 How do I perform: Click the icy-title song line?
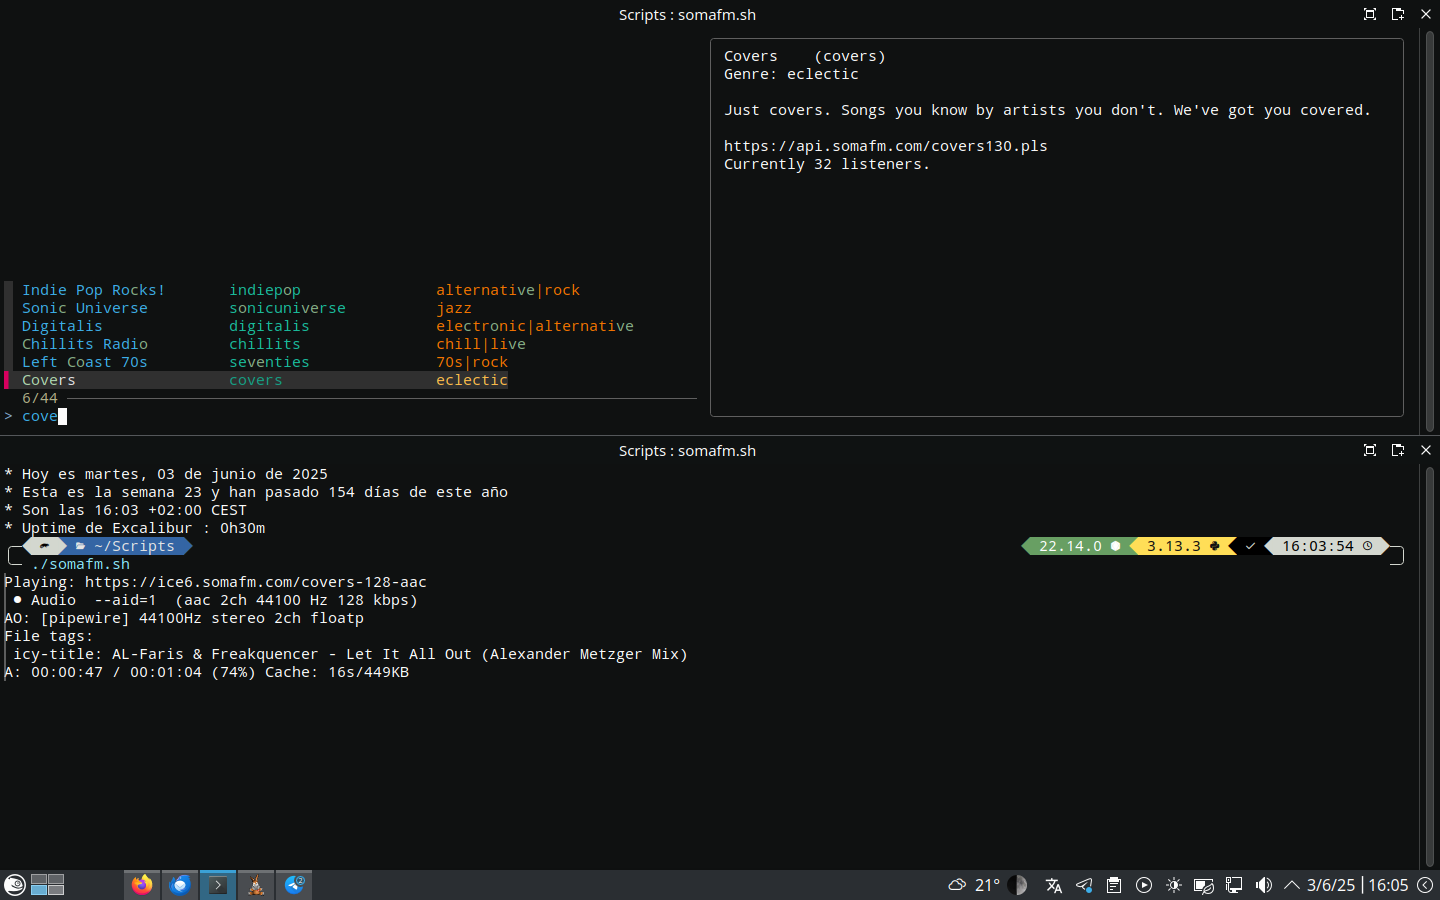tap(350, 654)
